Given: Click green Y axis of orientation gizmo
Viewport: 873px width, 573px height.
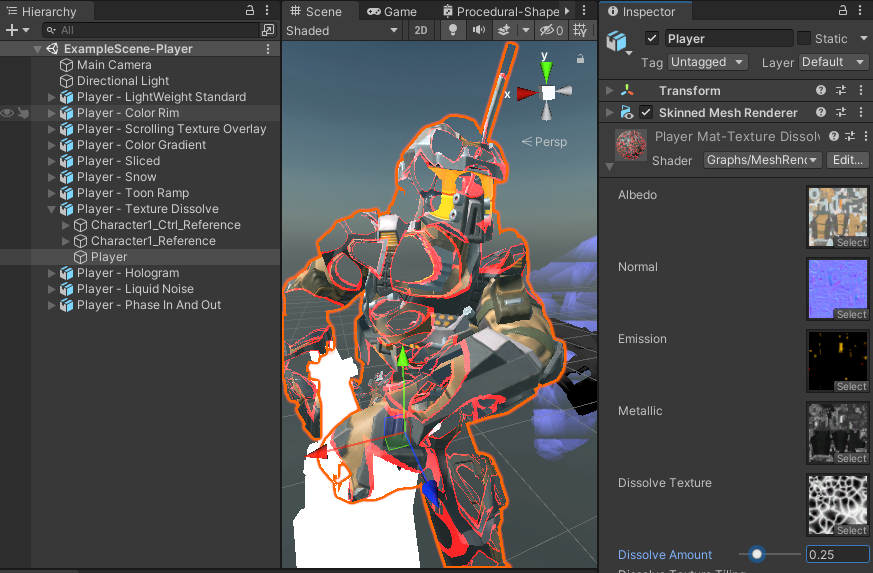Looking at the screenshot, I should click(547, 71).
